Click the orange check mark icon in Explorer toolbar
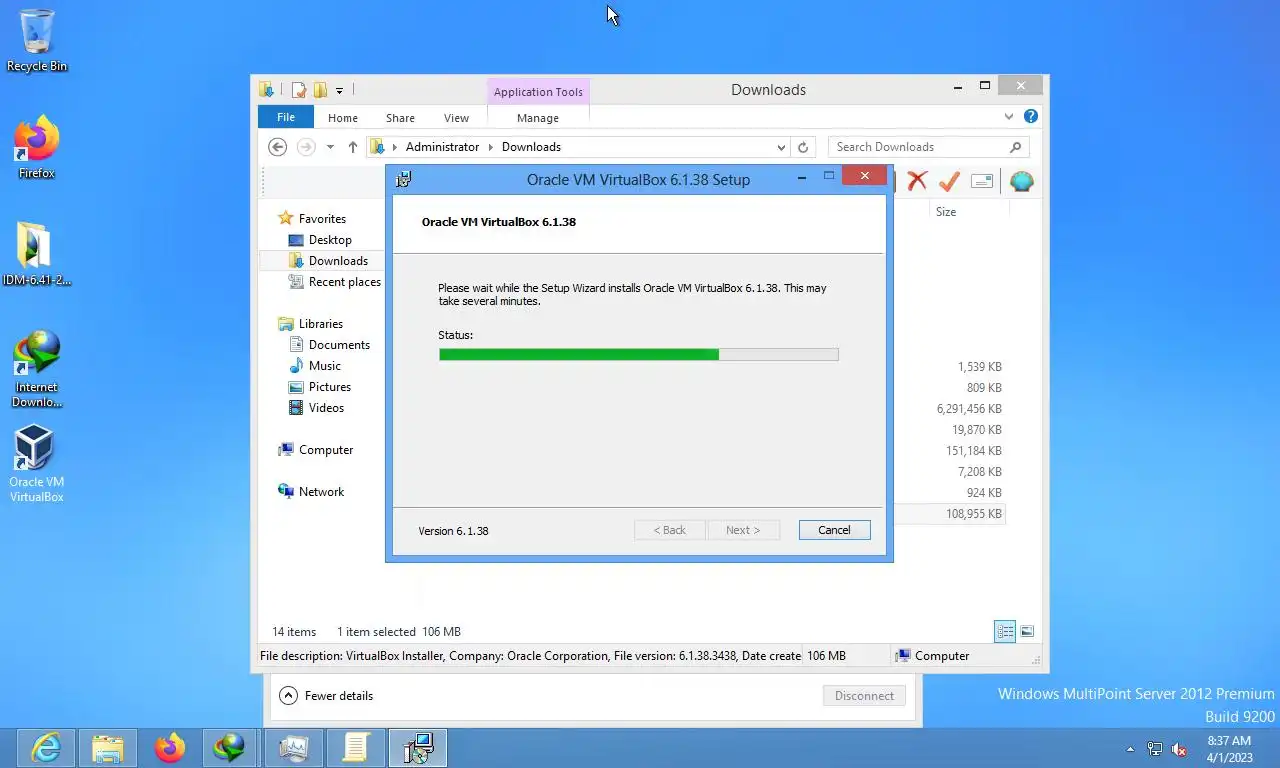This screenshot has height=768, width=1280. tap(949, 181)
